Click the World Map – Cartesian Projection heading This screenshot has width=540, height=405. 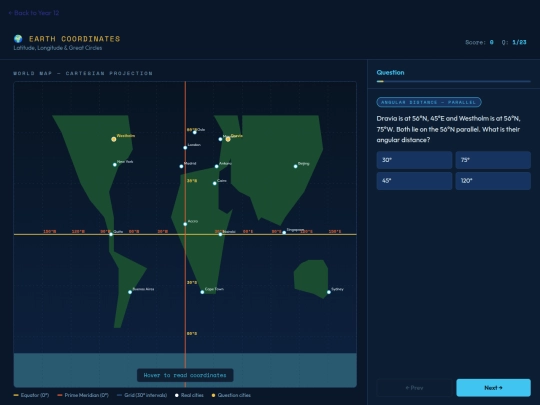pyautogui.click(x=83, y=73)
